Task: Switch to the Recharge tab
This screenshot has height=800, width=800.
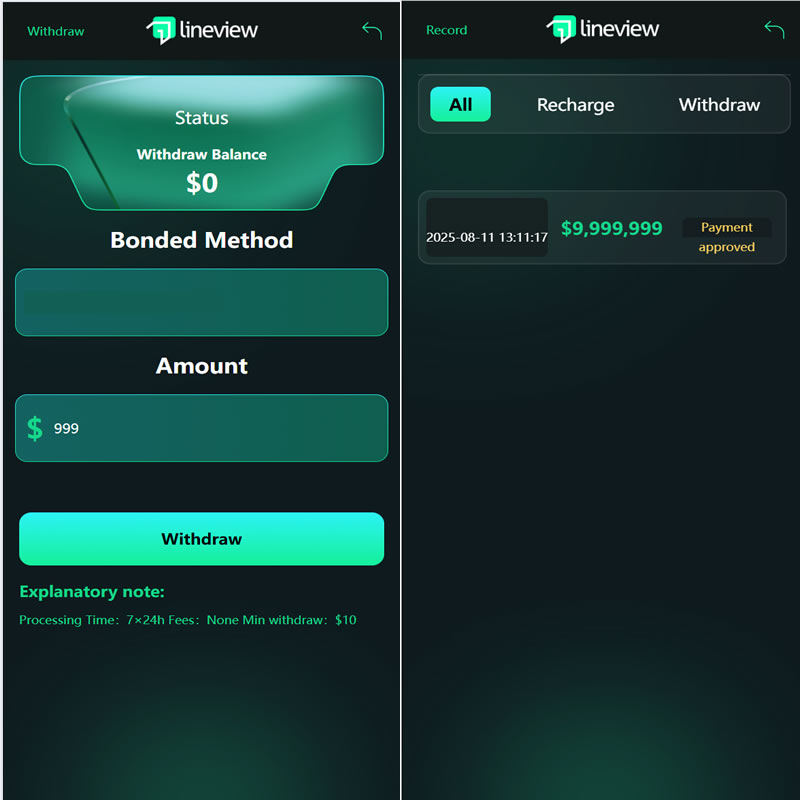Action: pyautogui.click(x=576, y=105)
